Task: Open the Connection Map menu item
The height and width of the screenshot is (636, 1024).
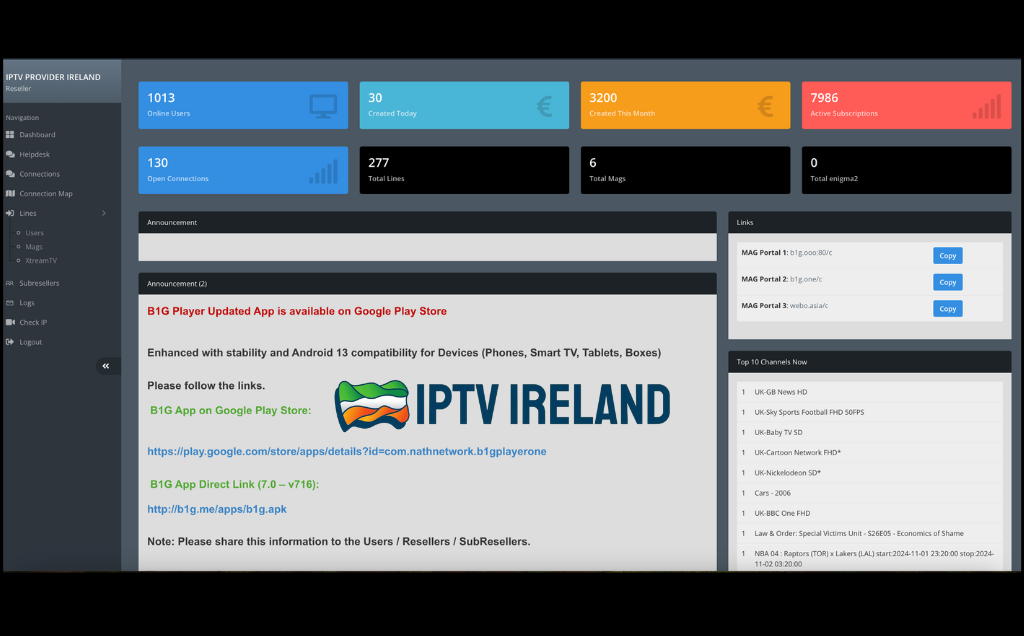Action: click(46, 193)
